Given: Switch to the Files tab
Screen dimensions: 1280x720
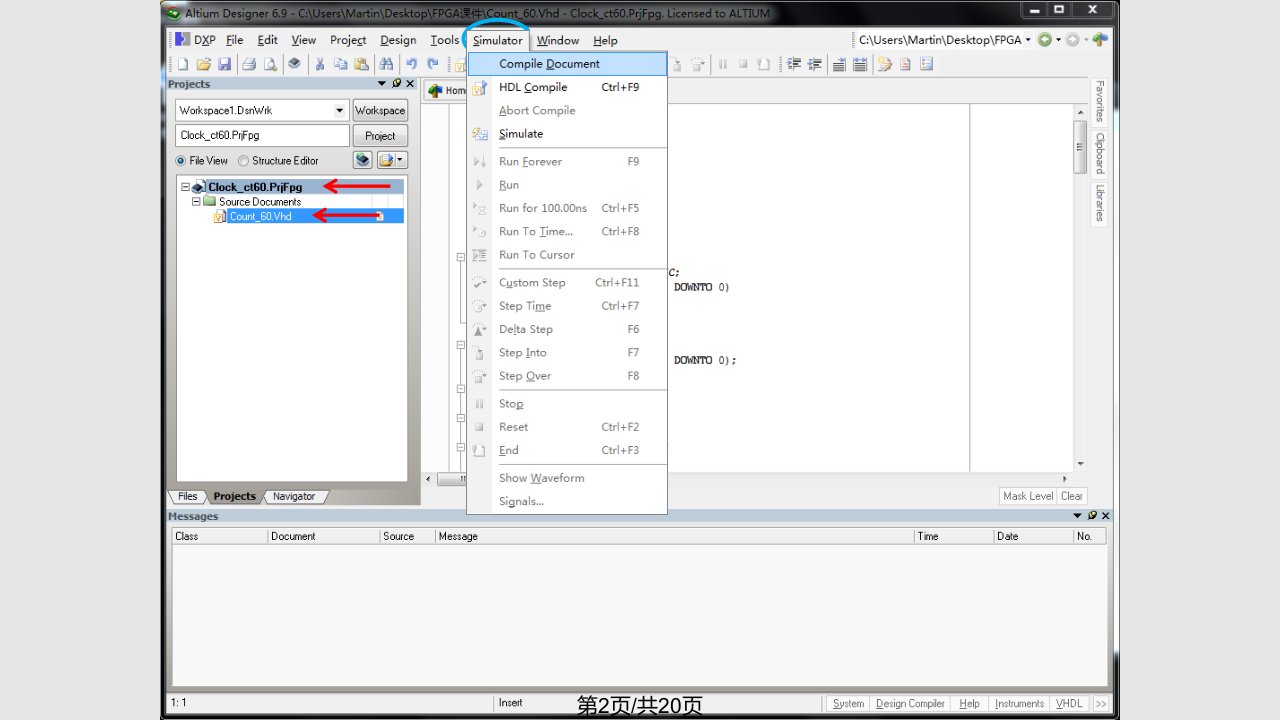Looking at the screenshot, I should click(x=188, y=496).
